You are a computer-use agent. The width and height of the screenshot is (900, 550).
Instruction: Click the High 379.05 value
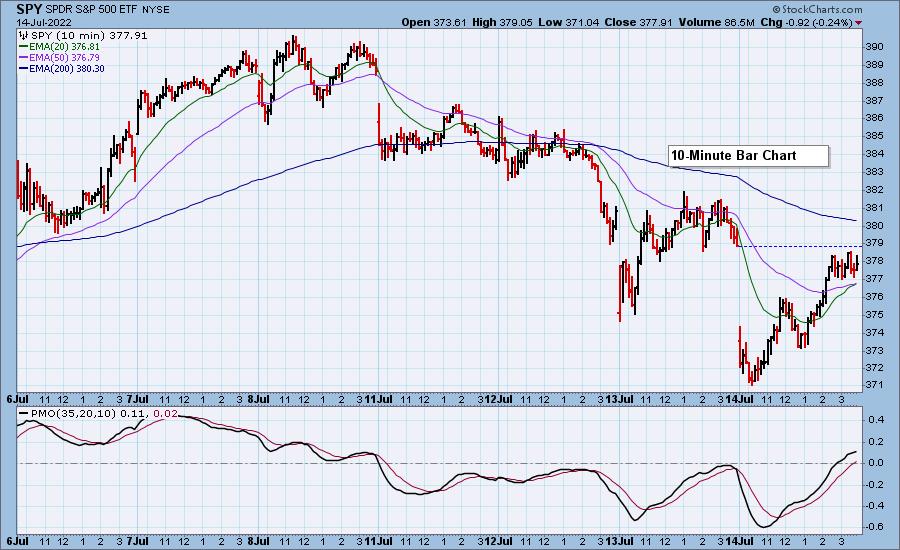click(x=502, y=22)
